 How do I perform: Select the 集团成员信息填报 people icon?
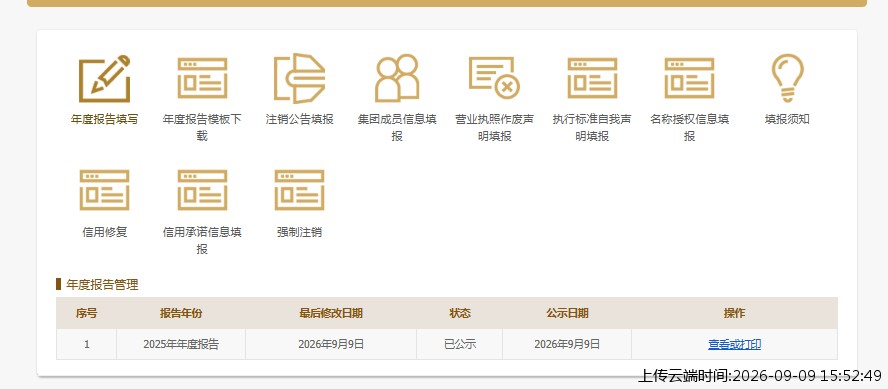click(x=397, y=78)
